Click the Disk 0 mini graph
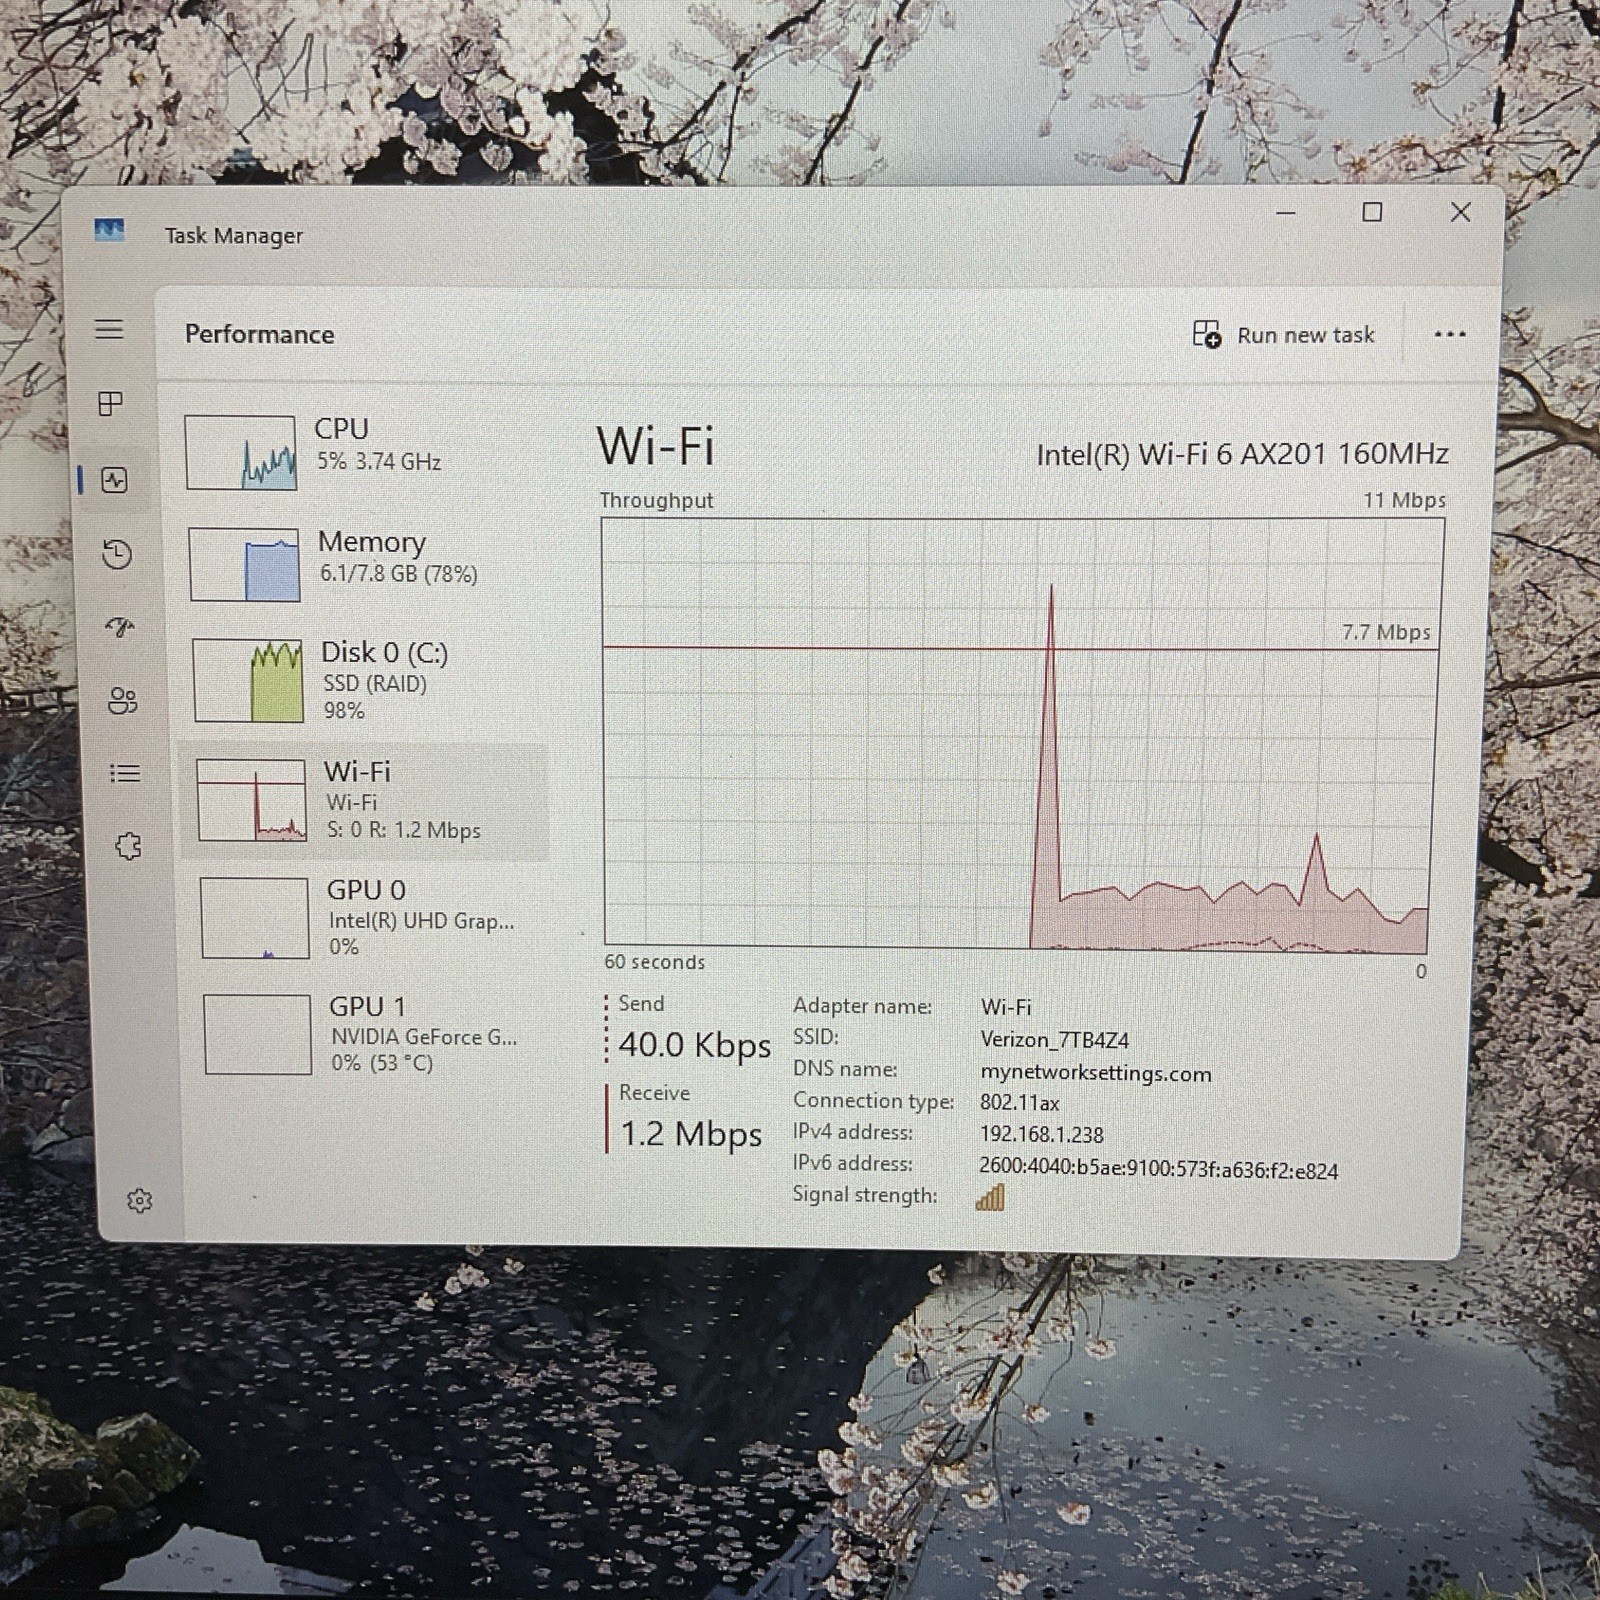1600x1600 pixels. tap(248, 681)
